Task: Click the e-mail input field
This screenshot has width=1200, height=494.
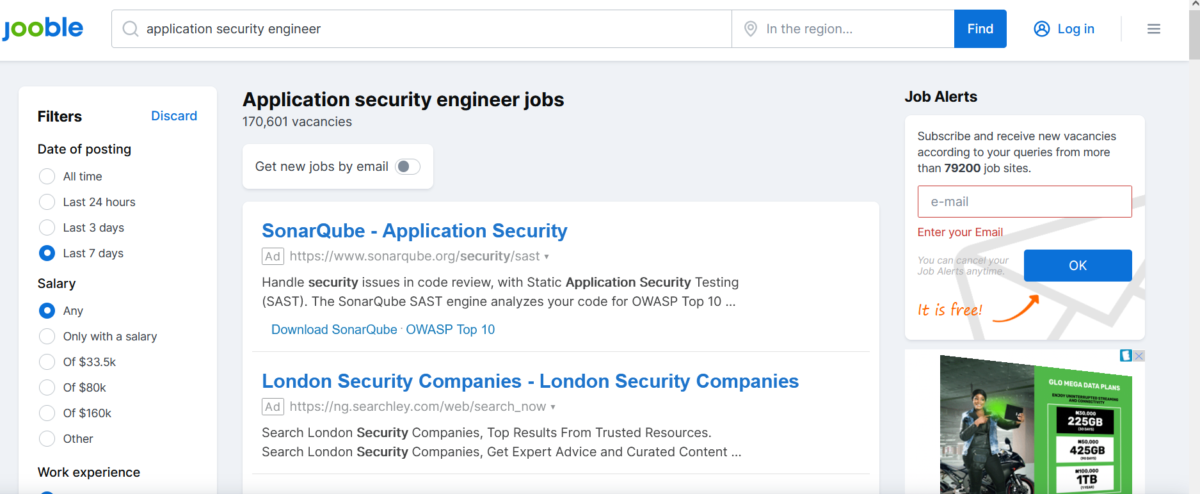Action: (1025, 201)
